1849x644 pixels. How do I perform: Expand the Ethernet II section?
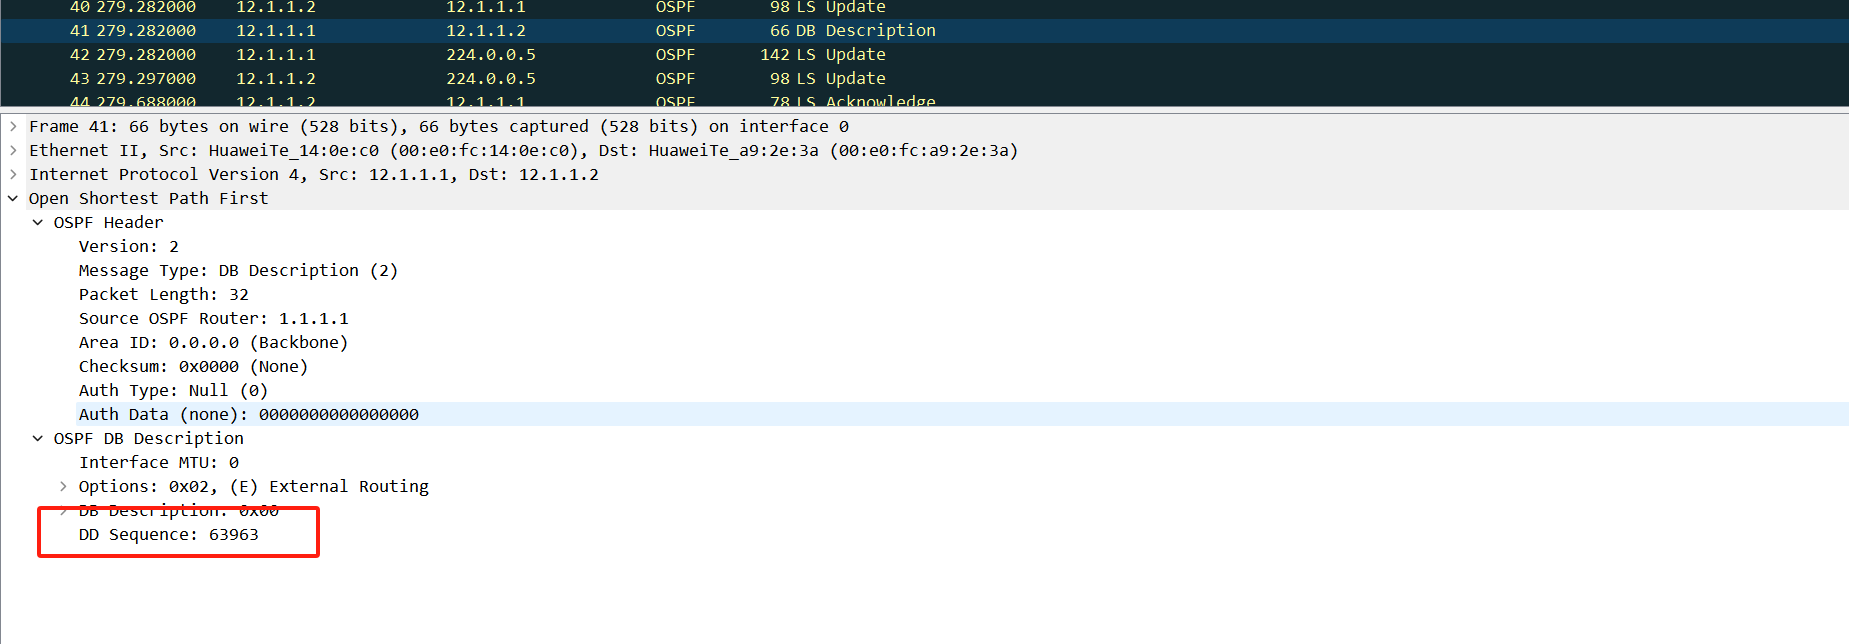click(13, 150)
